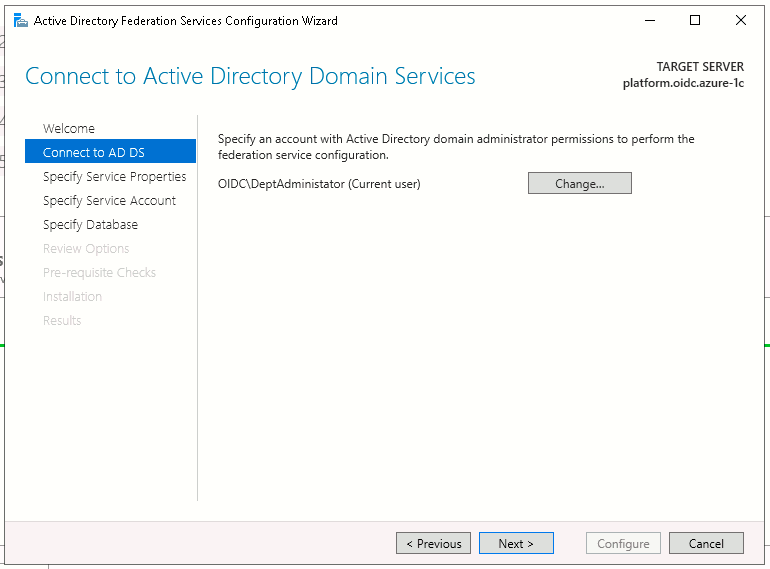The image size is (770, 569).
Task: Open Specify Service Properties step
Action: (x=114, y=176)
